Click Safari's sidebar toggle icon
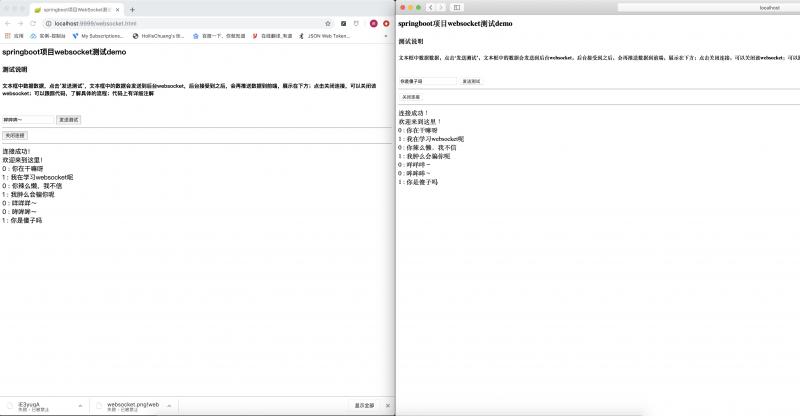Image resolution: width=800 pixels, height=416 pixels. [457, 8]
